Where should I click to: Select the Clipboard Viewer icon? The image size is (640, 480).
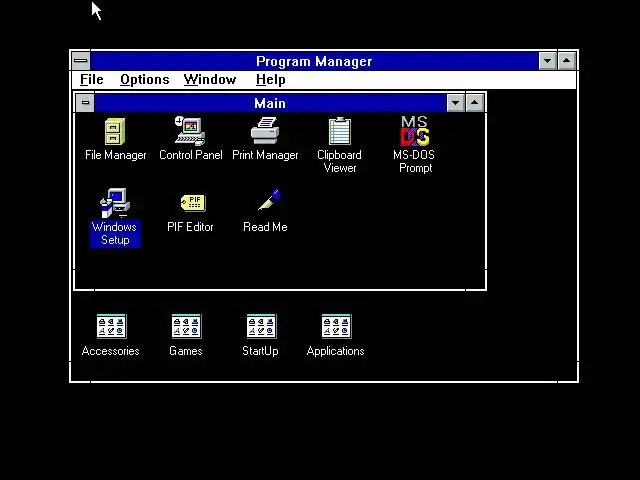click(x=340, y=131)
